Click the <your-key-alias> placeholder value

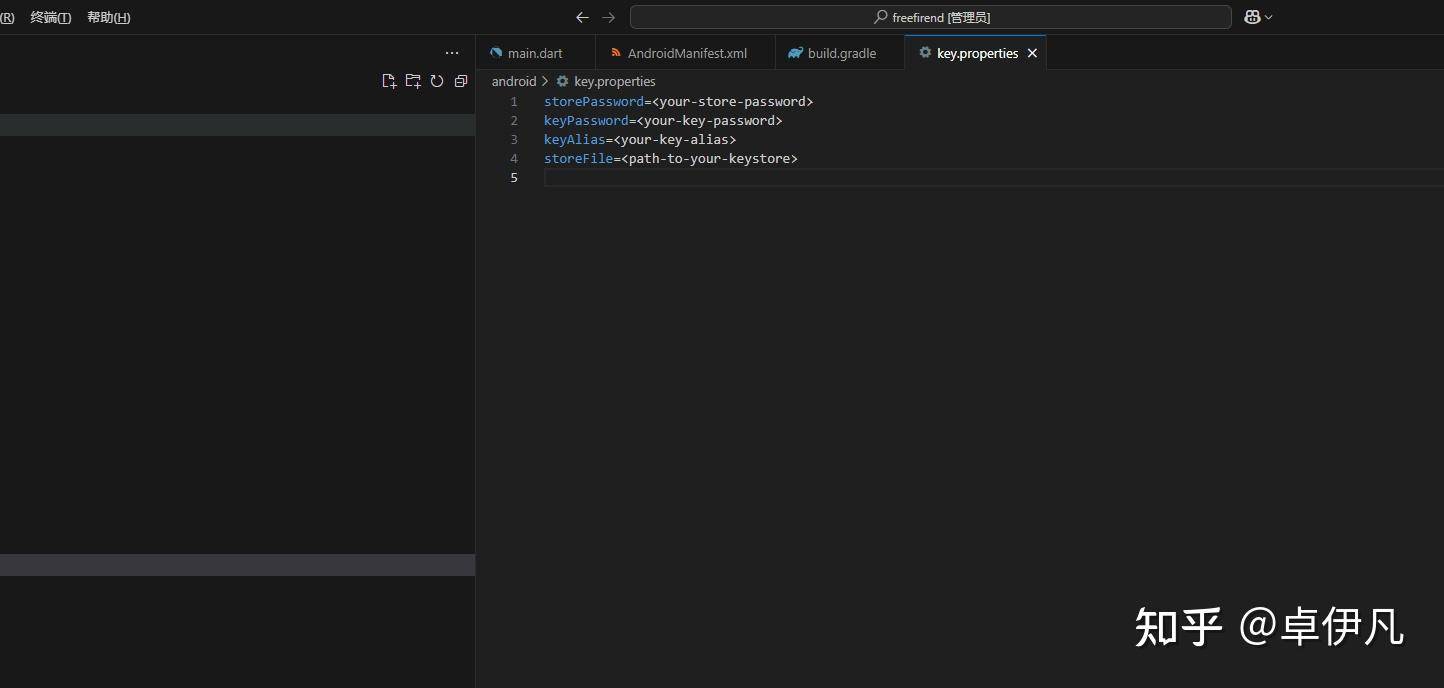click(675, 140)
